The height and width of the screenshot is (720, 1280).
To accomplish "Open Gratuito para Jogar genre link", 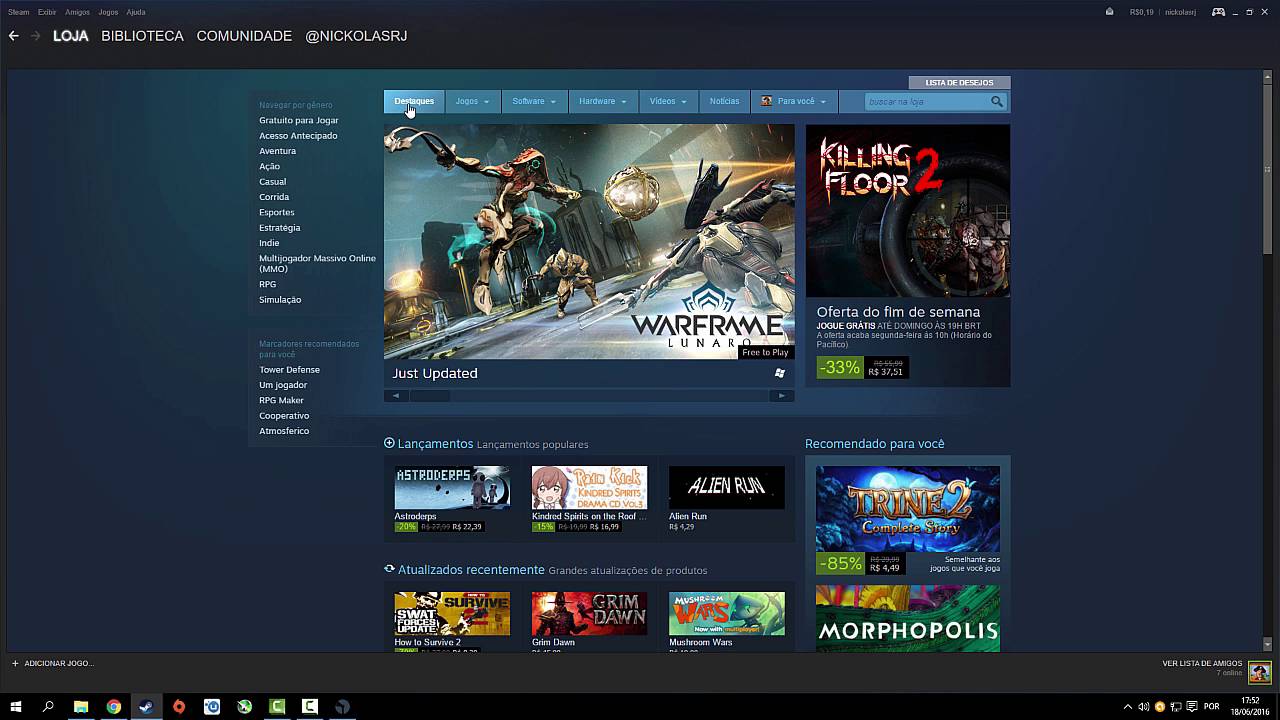I will coord(299,120).
